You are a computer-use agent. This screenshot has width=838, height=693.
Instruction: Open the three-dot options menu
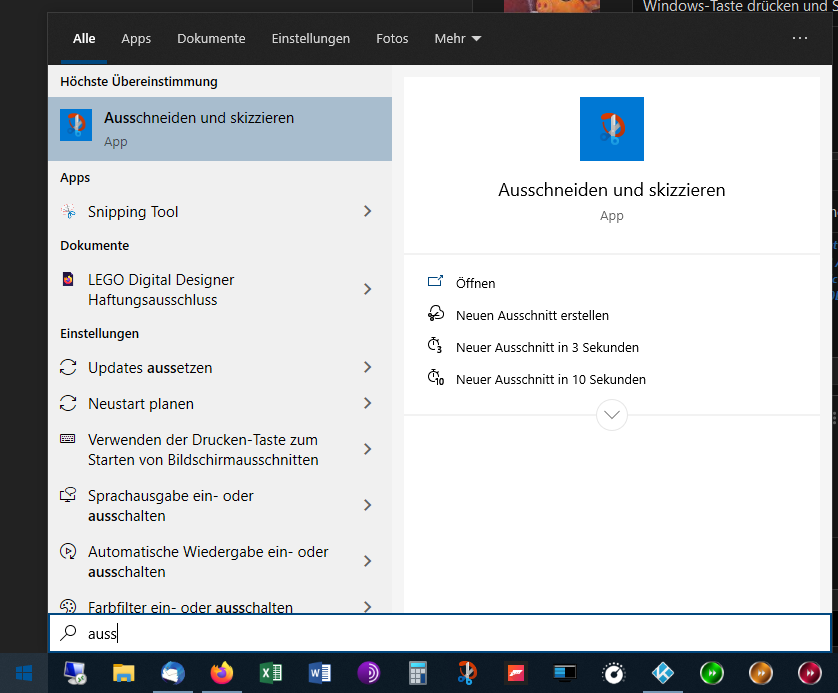pyautogui.click(x=800, y=38)
